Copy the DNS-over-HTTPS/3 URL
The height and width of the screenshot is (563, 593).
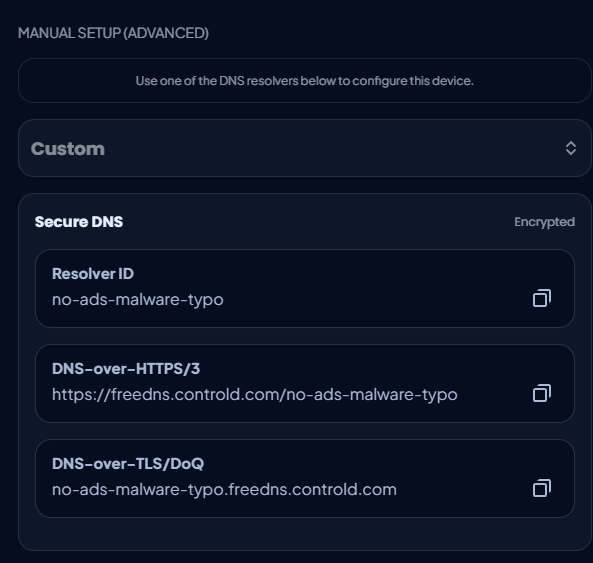point(542,393)
